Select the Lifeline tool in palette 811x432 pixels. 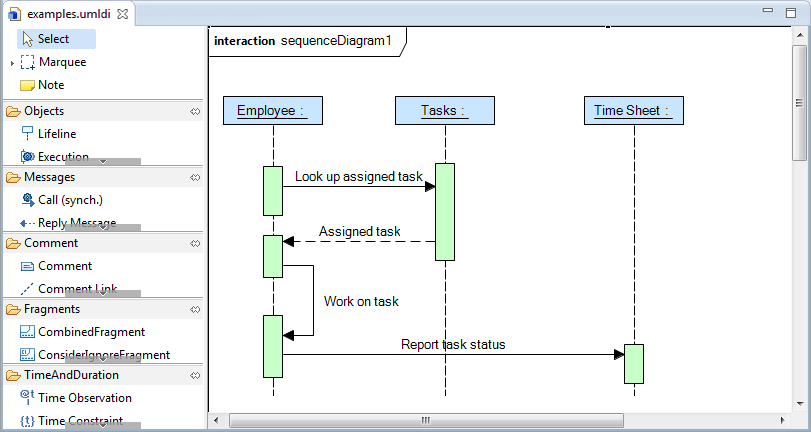[x=56, y=134]
